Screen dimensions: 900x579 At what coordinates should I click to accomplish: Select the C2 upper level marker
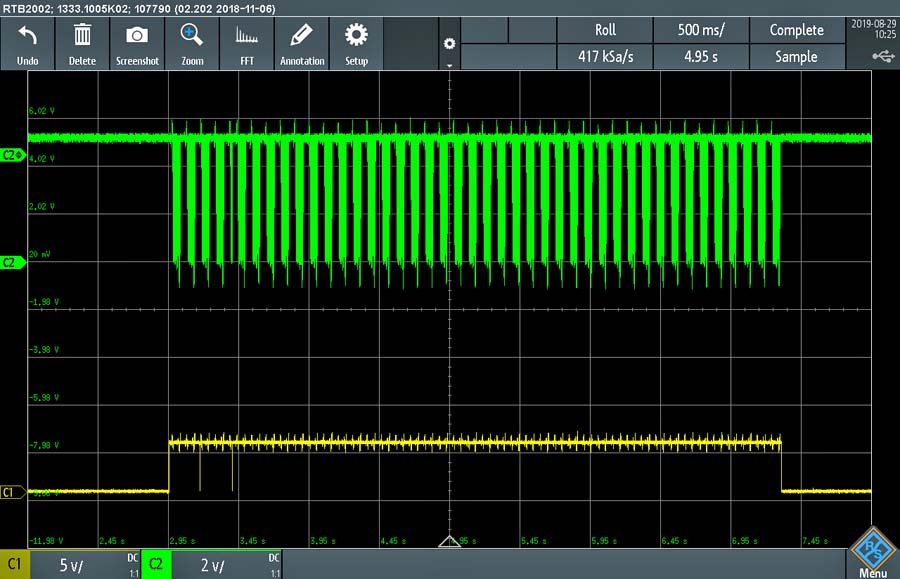pyautogui.click(x=13, y=155)
